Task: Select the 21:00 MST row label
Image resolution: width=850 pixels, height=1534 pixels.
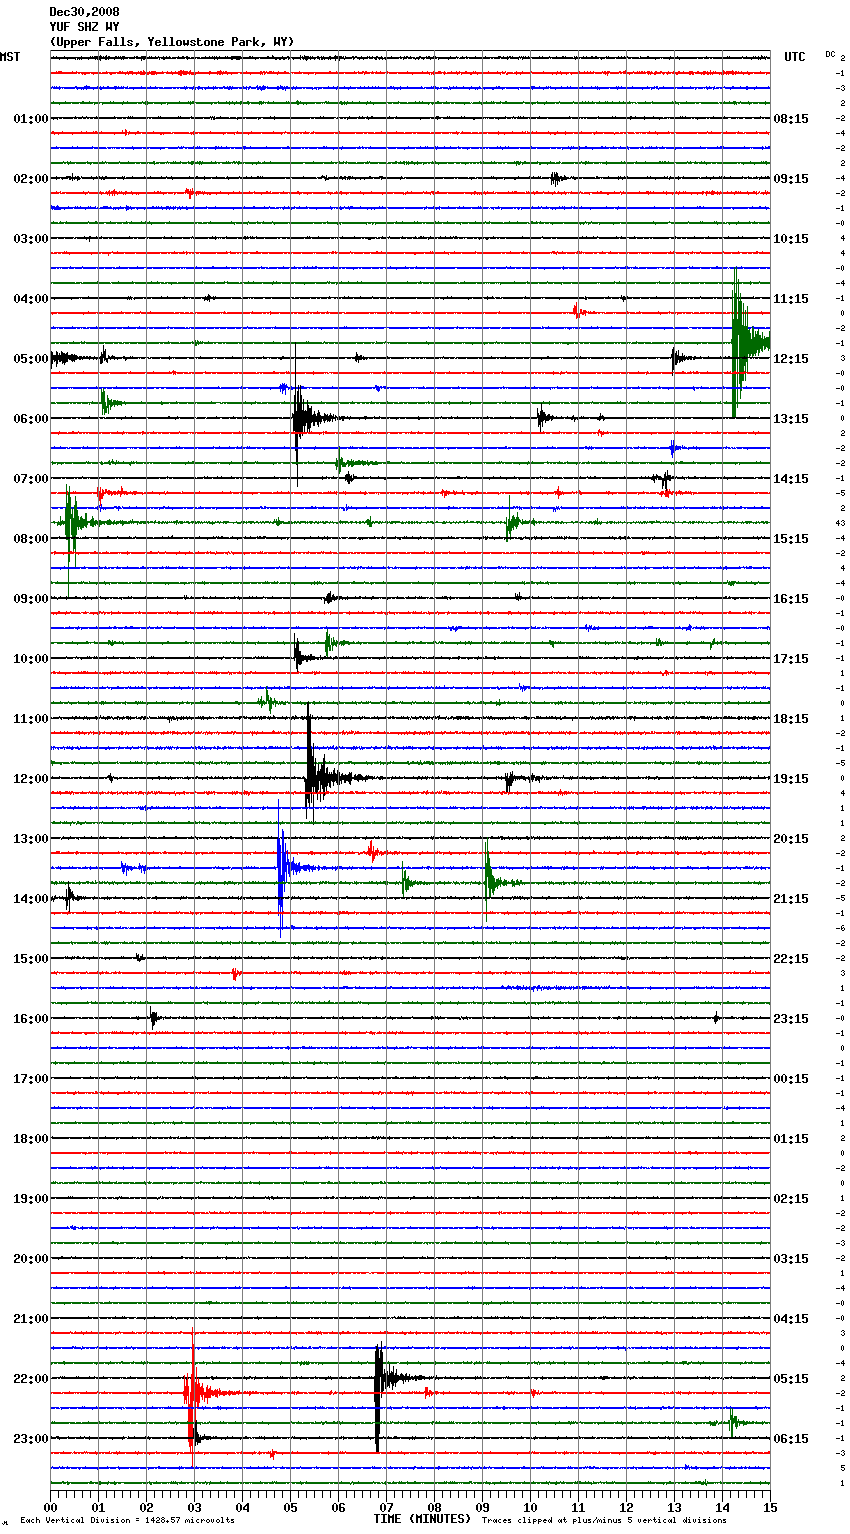Action: tap(30, 1319)
